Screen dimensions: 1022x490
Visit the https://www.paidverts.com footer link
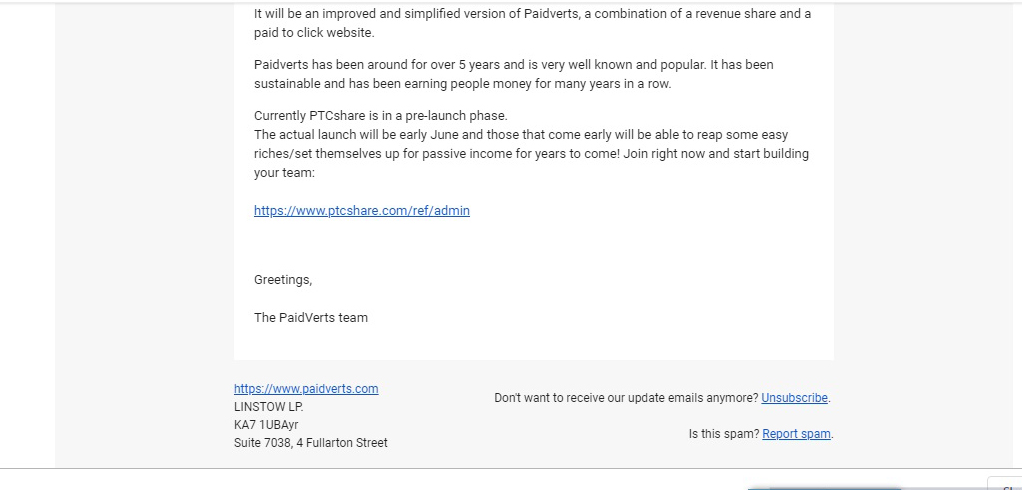[x=306, y=388]
